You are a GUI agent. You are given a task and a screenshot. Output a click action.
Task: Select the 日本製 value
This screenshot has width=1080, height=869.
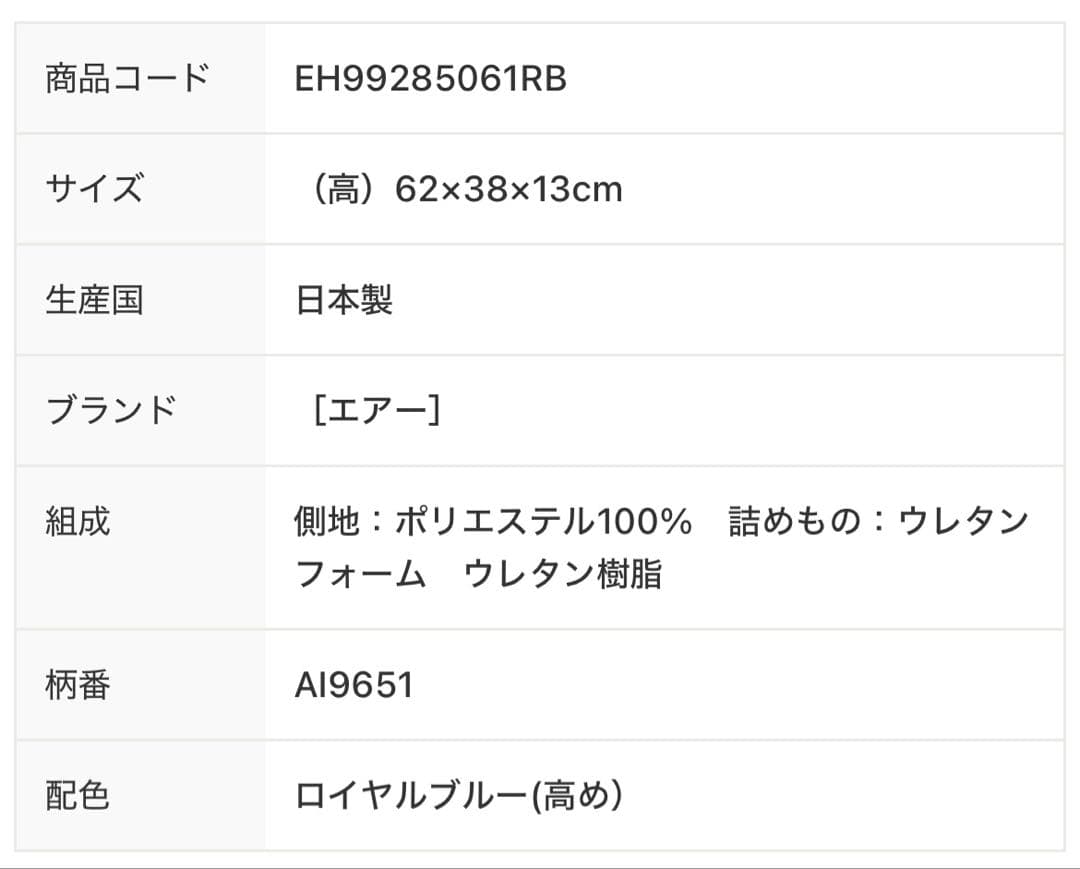pyautogui.click(x=343, y=300)
